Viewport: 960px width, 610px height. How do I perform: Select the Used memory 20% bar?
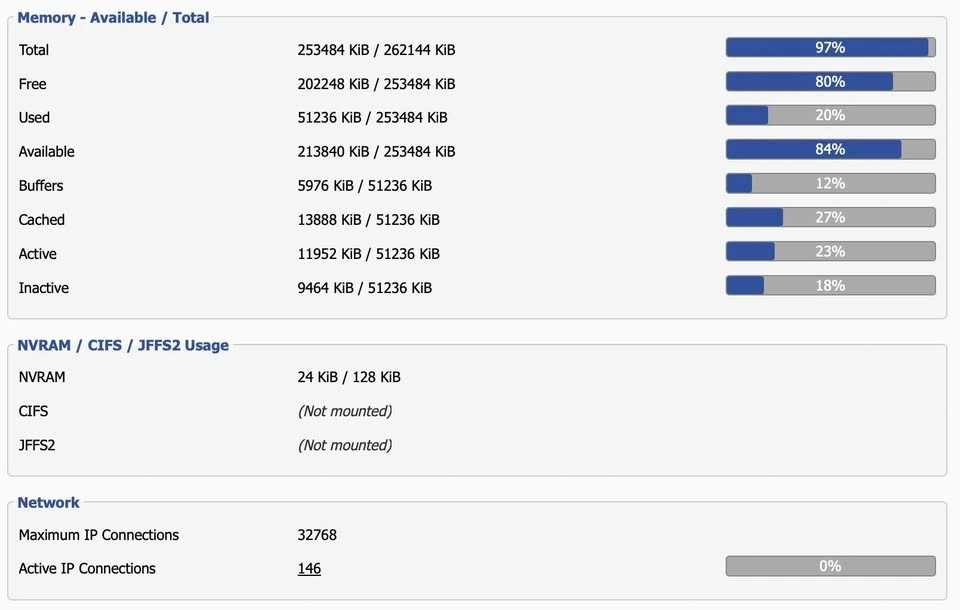(x=830, y=116)
